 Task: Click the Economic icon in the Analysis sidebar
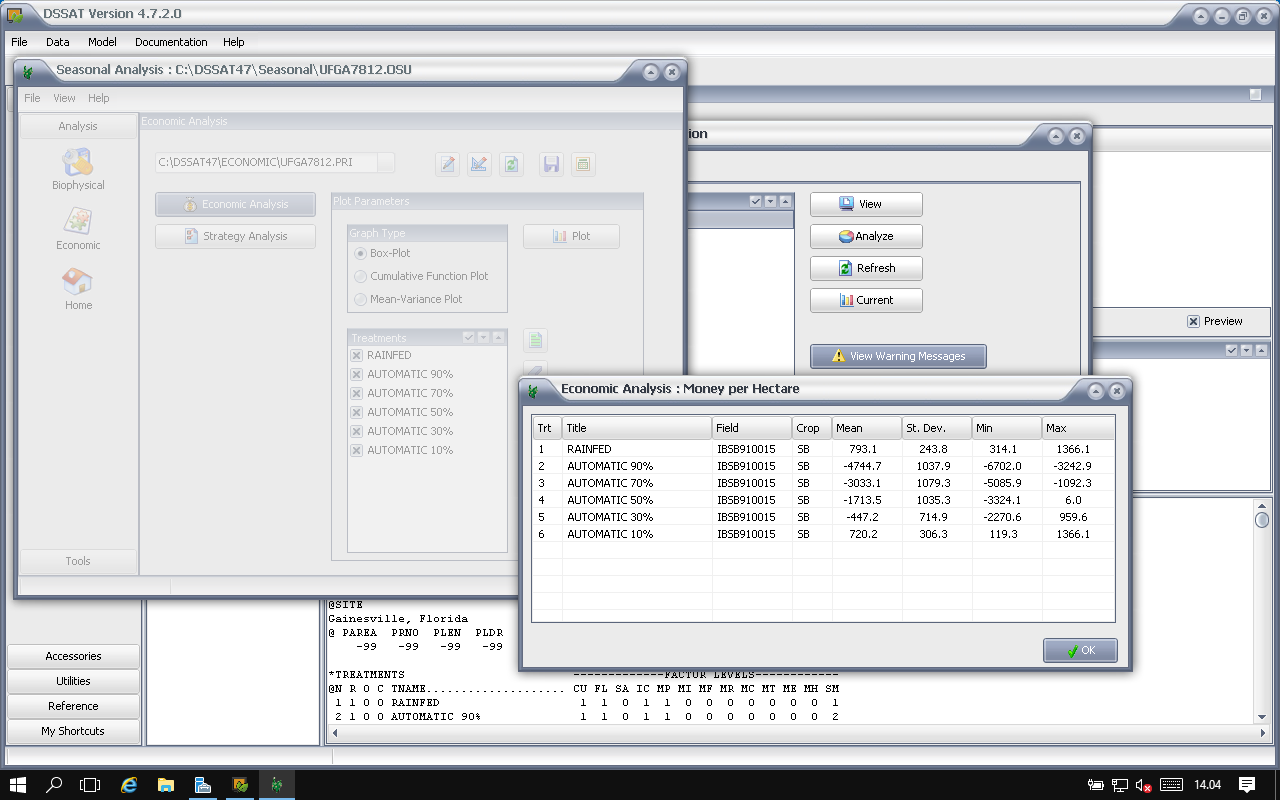tap(78, 228)
